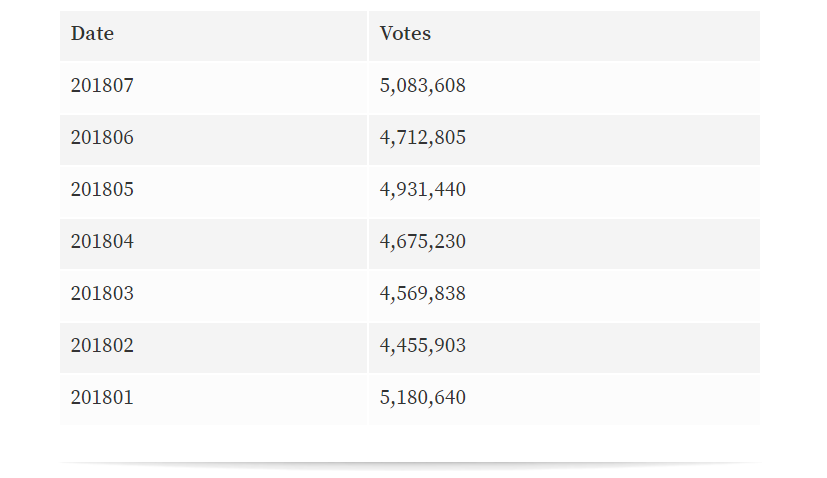Click the Votes column header
Viewport: 827px width, 478px height.
[405, 34]
